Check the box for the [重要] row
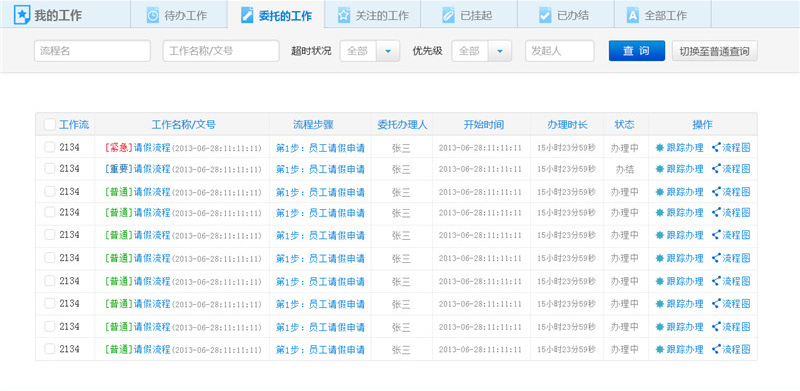 click(x=49, y=168)
